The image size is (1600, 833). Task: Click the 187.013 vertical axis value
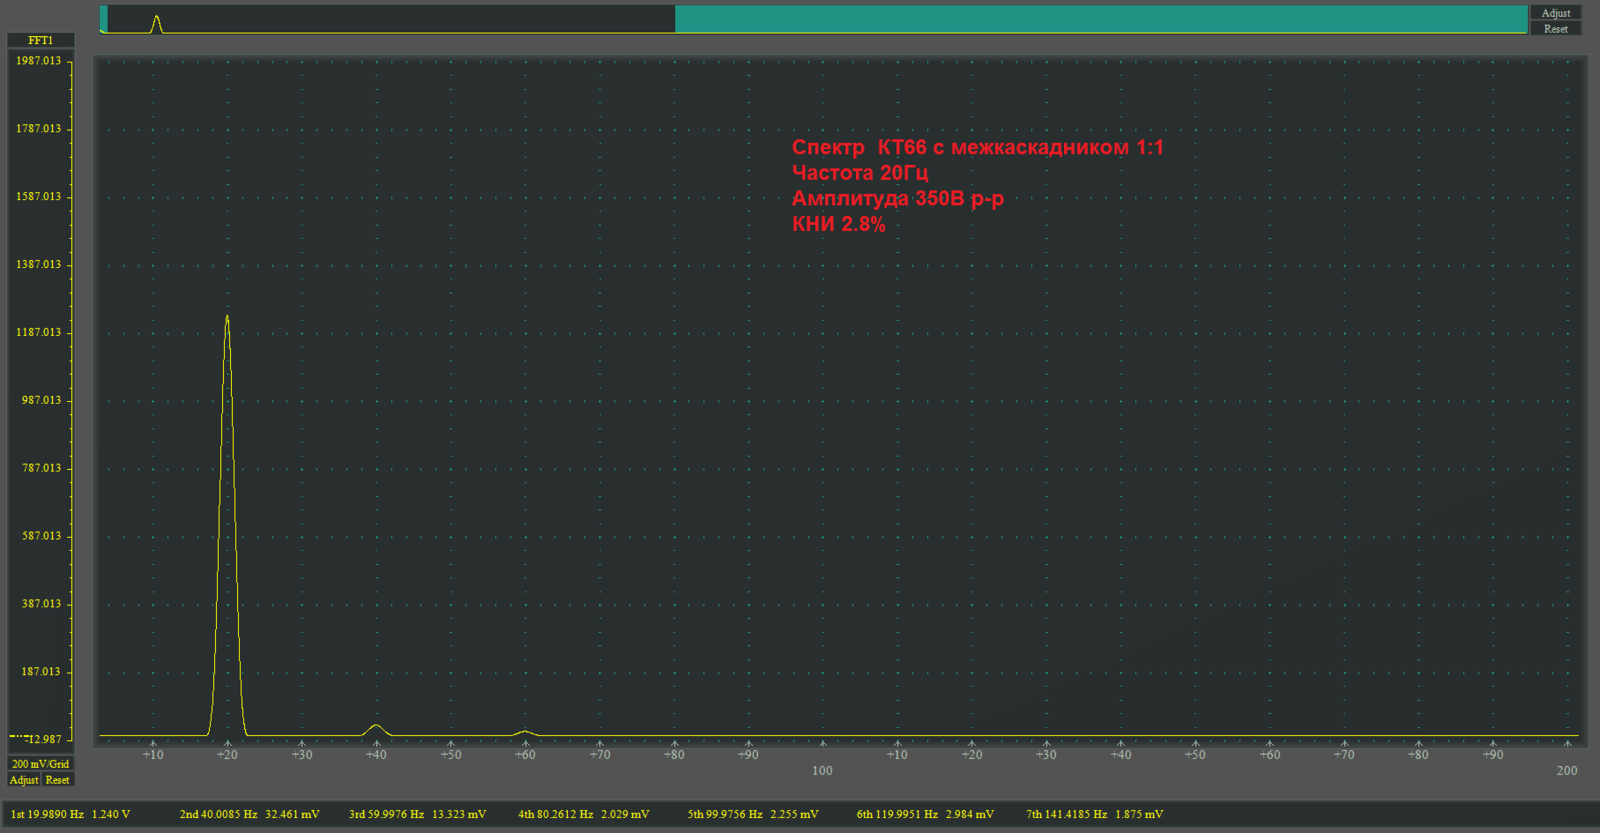[41, 672]
